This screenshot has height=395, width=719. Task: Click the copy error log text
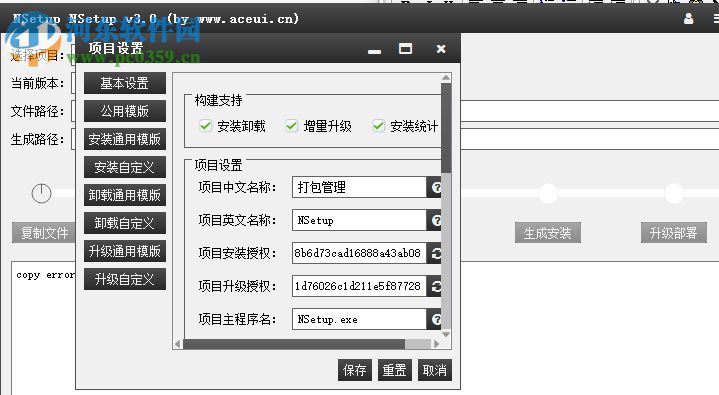tap(45, 275)
